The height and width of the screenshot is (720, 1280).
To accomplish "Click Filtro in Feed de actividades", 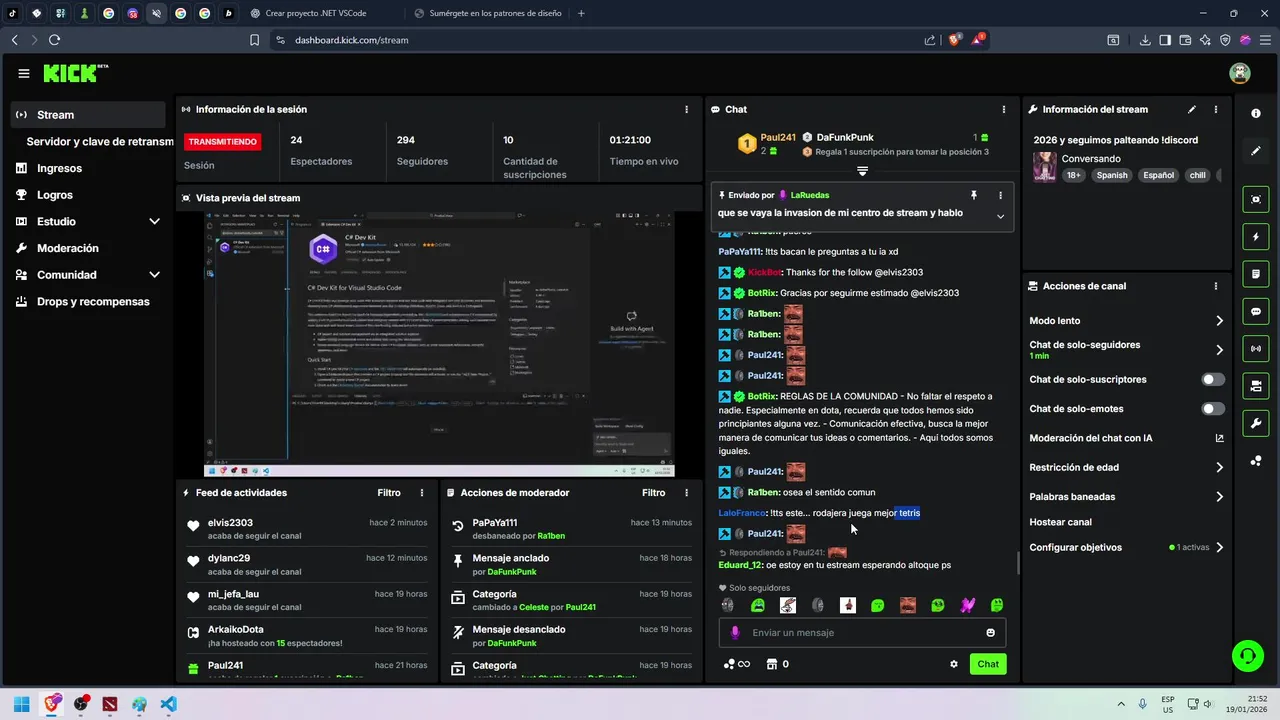I will (389, 493).
